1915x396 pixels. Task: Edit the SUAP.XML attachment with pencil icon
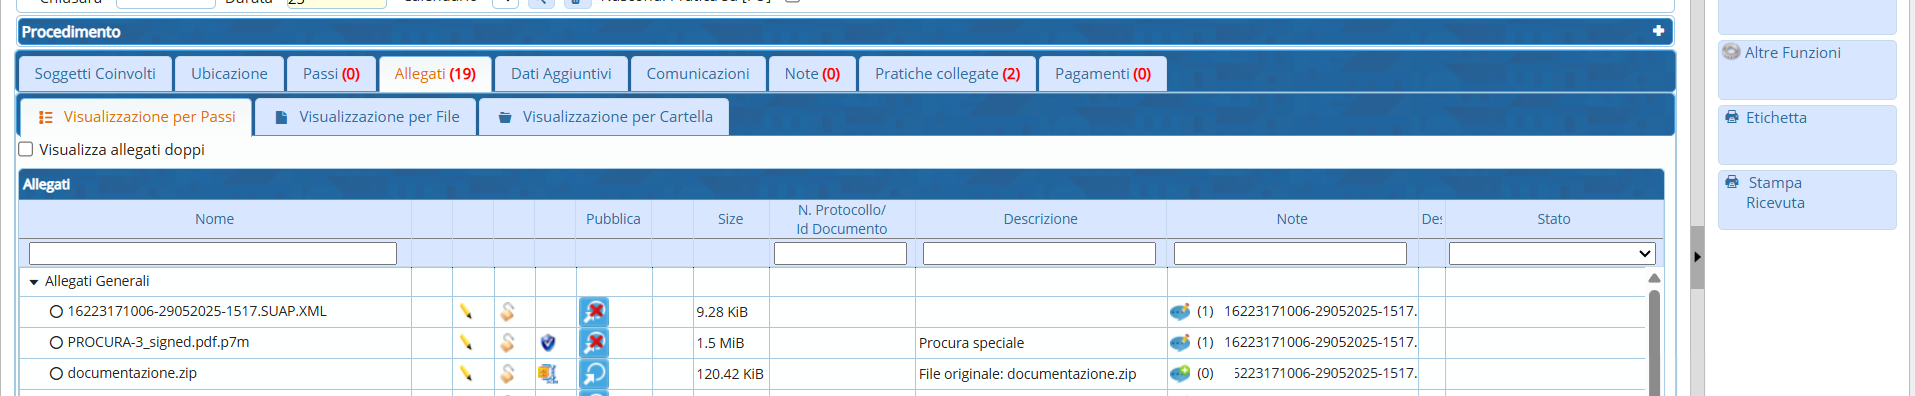[x=466, y=312]
